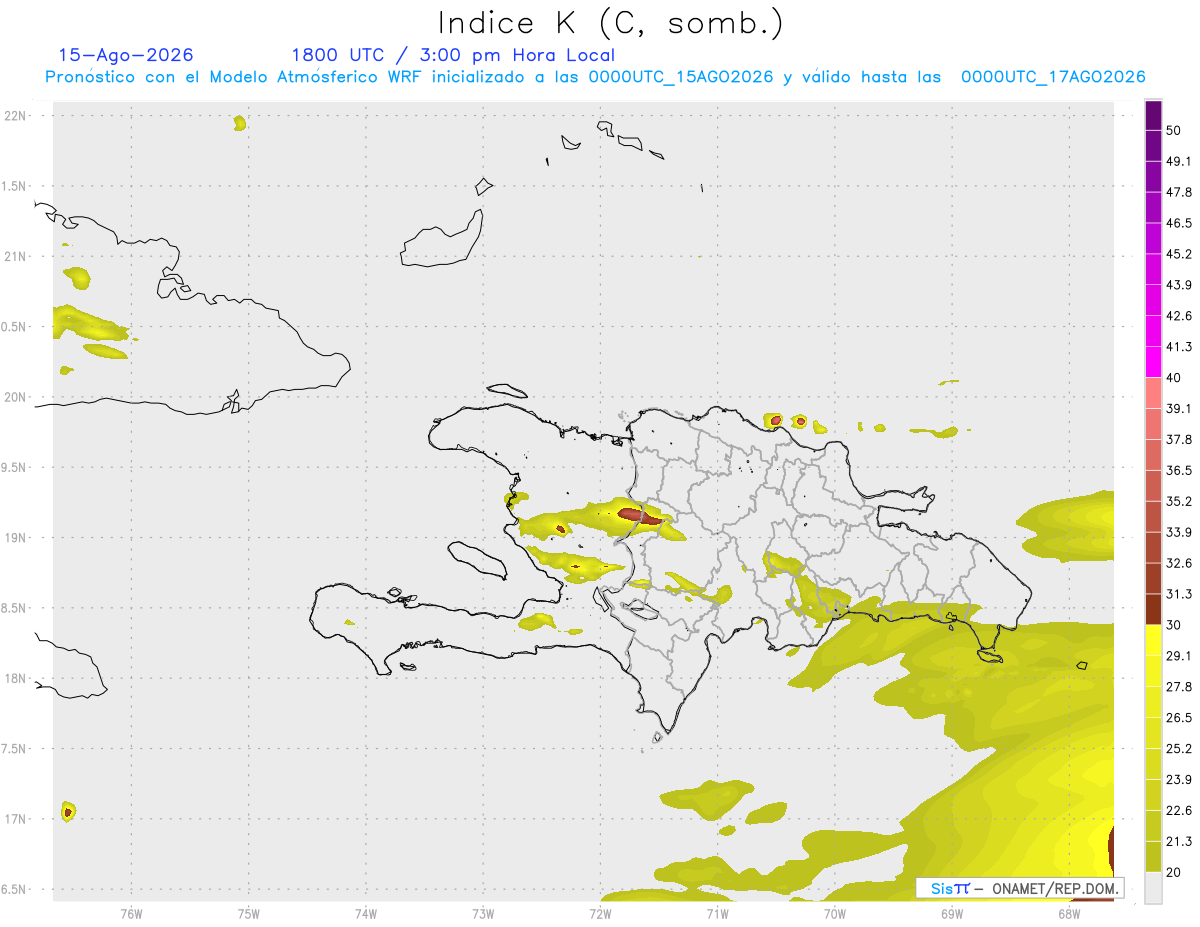Click the "21N" latitude label
Viewport: 1200px width, 927px height.
click(16, 256)
